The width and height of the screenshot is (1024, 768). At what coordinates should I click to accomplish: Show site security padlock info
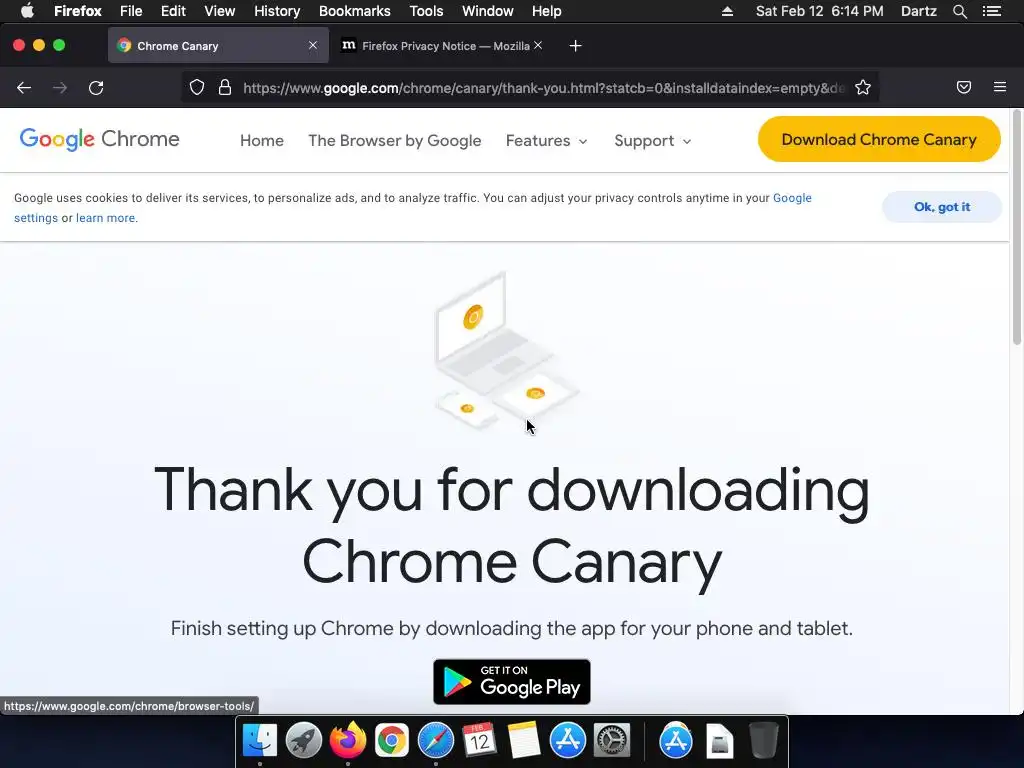point(225,88)
